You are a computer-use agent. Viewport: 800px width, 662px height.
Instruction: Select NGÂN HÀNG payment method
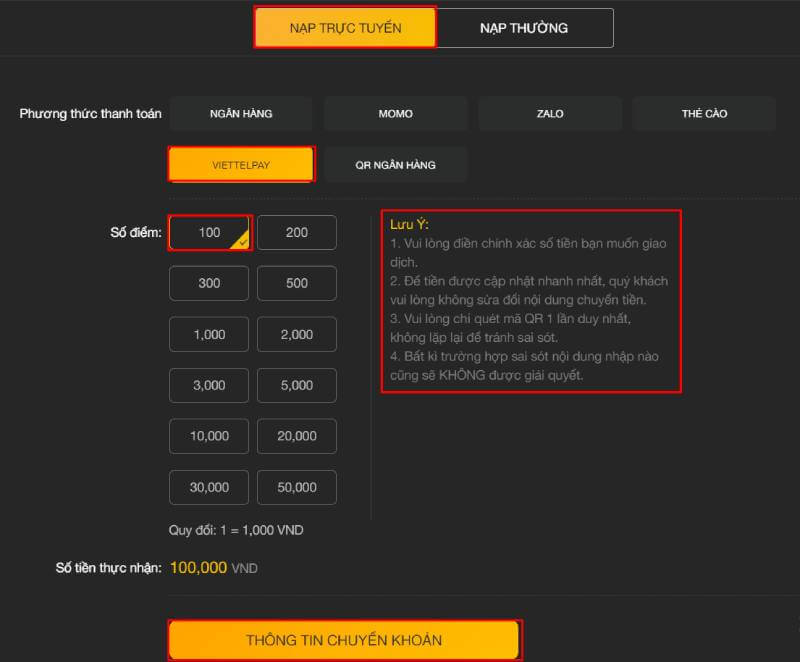click(x=241, y=114)
